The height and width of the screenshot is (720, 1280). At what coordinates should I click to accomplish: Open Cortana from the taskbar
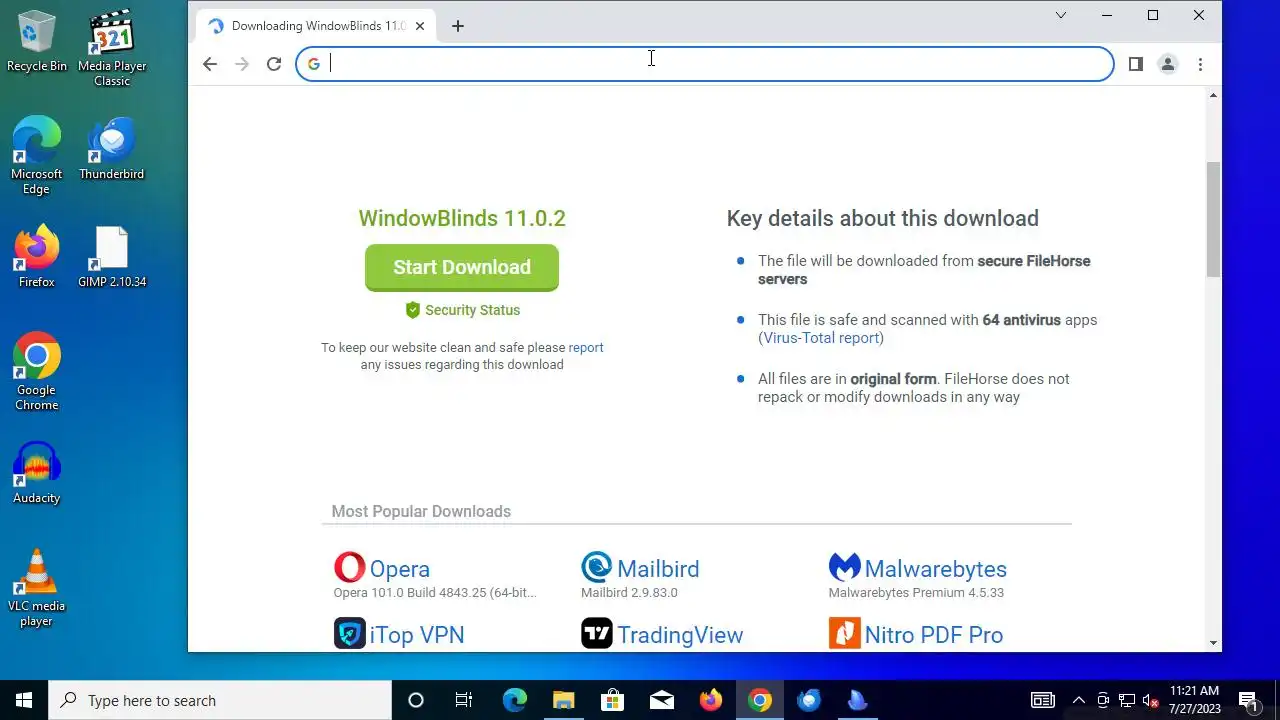pyautogui.click(x=416, y=700)
